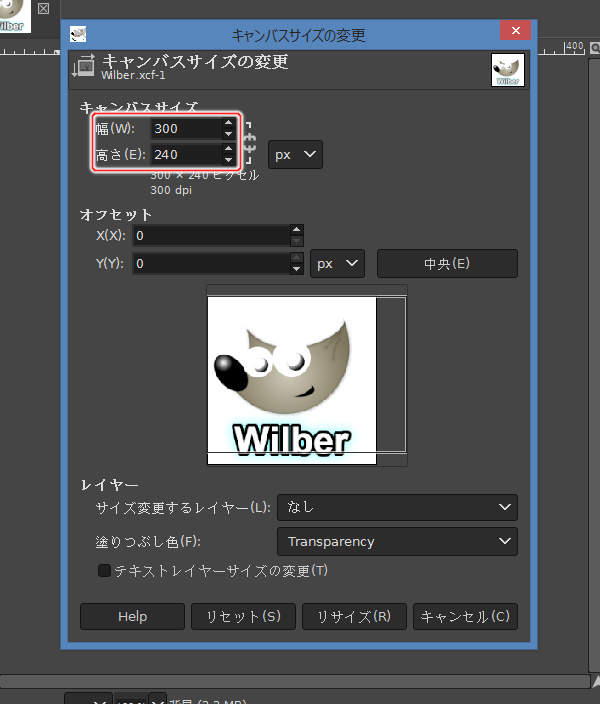Click the キャンセル(C) cancel button
This screenshot has height=704, width=600.
coord(465,616)
